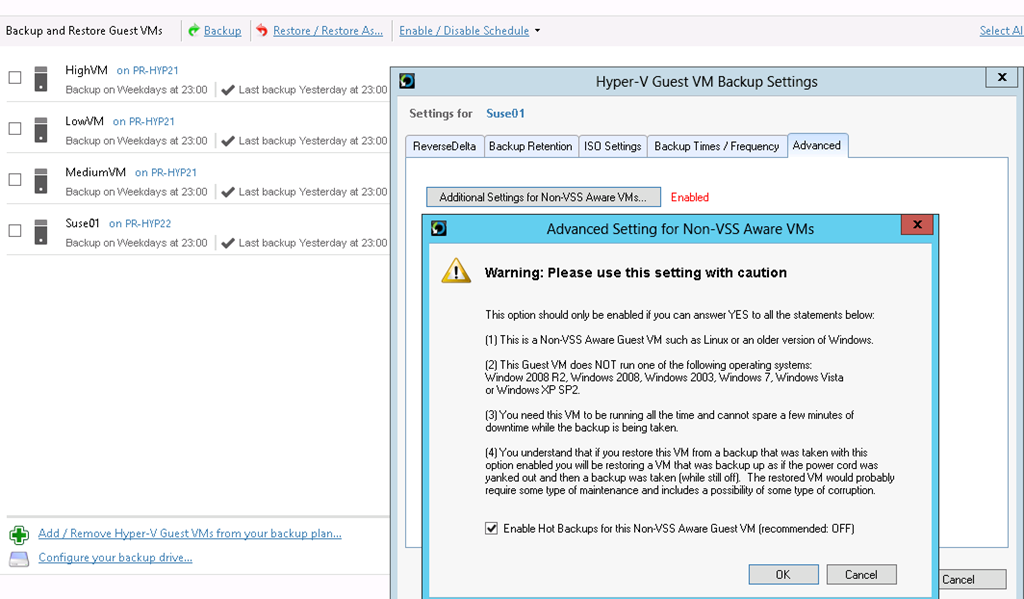Click the backup drive icon
The image size is (1024, 599).
point(19,559)
